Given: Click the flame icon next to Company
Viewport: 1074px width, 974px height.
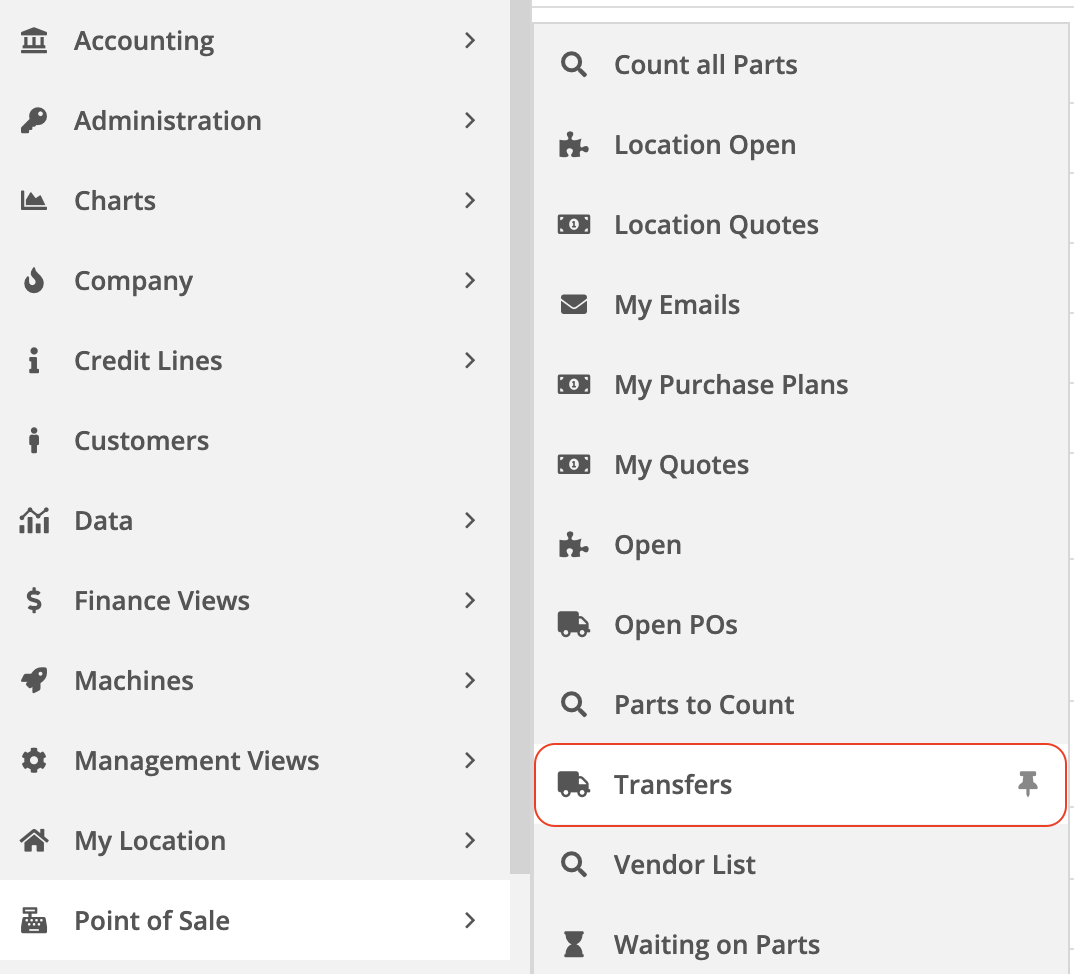Looking at the screenshot, I should pyautogui.click(x=34, y=281).
